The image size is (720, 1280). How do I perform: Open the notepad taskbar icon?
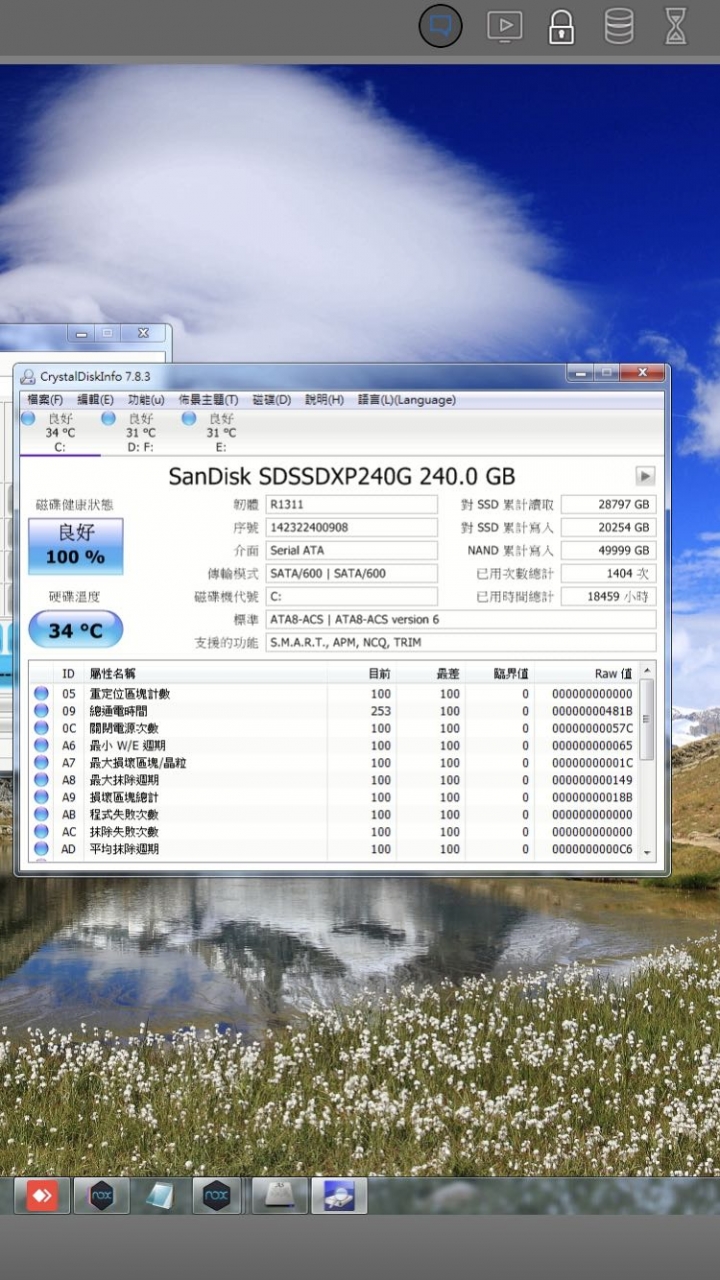(160, 1195)
